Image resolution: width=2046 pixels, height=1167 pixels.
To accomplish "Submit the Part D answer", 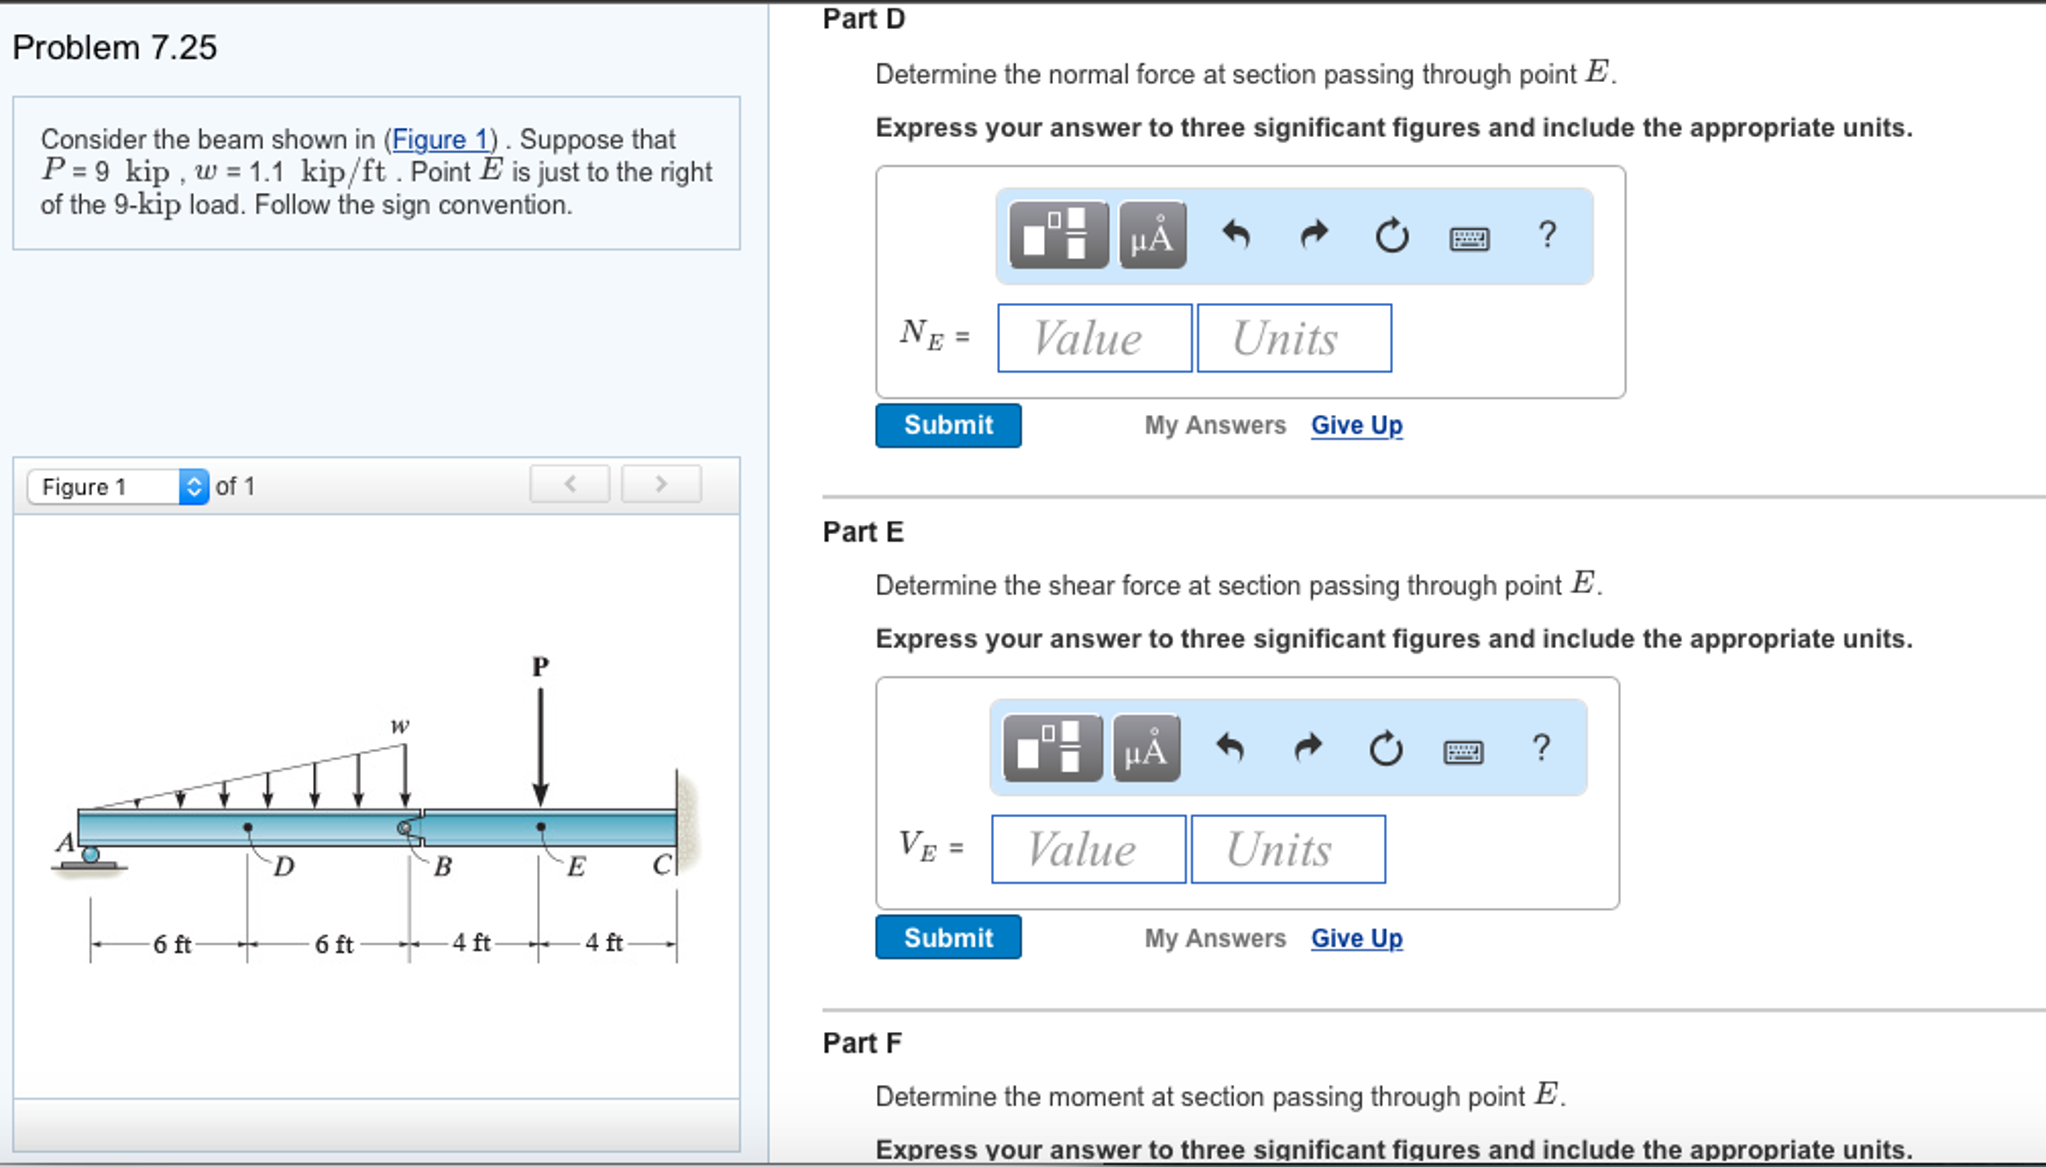I will (948, 425).
